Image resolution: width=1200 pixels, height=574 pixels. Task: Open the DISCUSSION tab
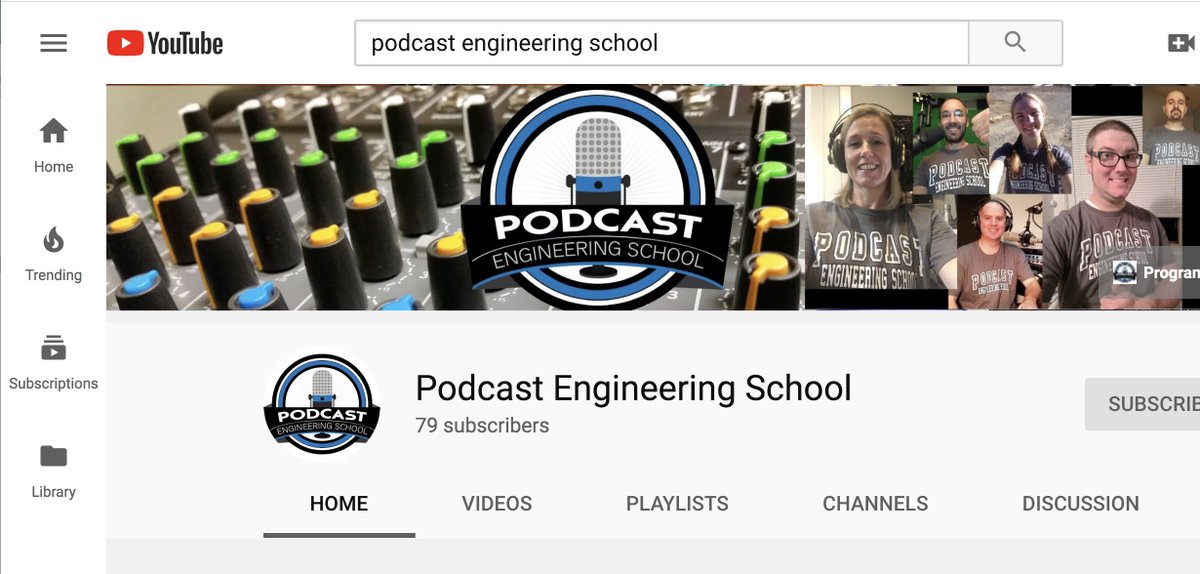pos(1080,504)
